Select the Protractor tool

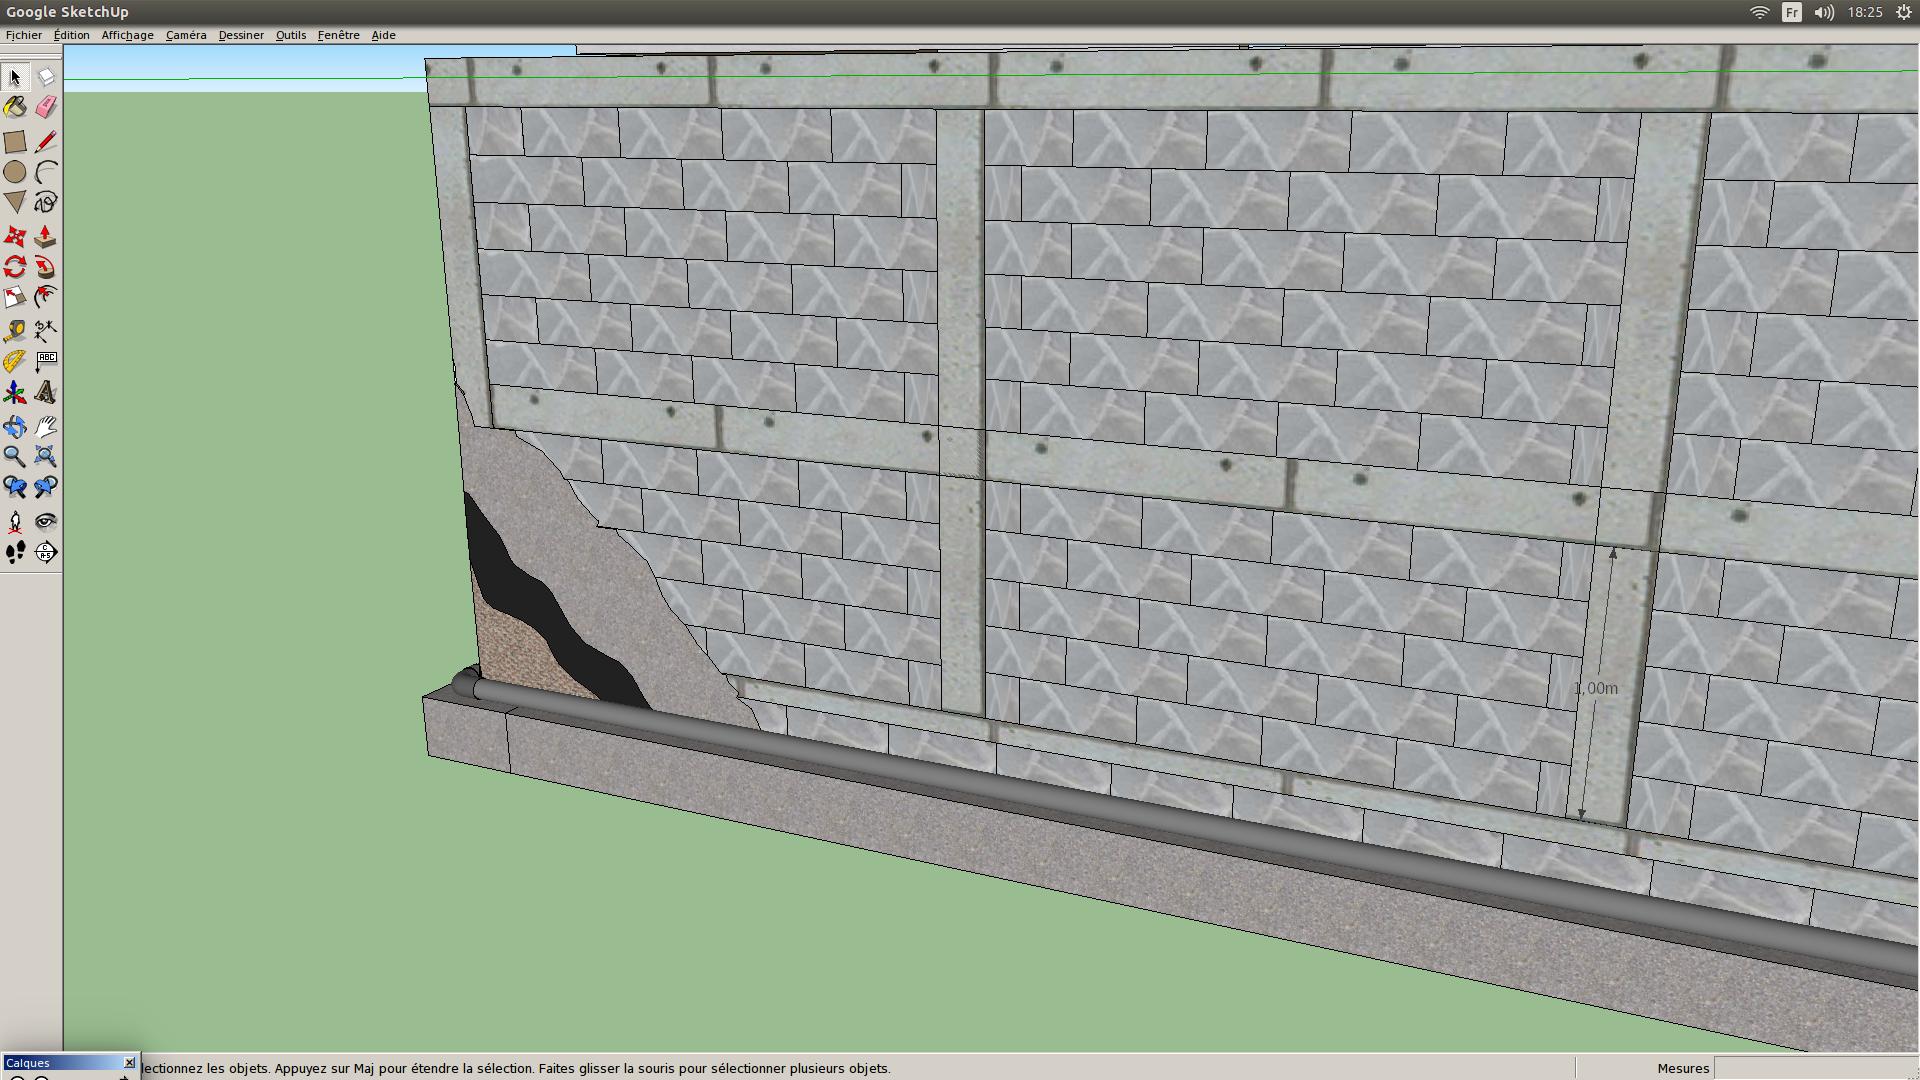15,361
